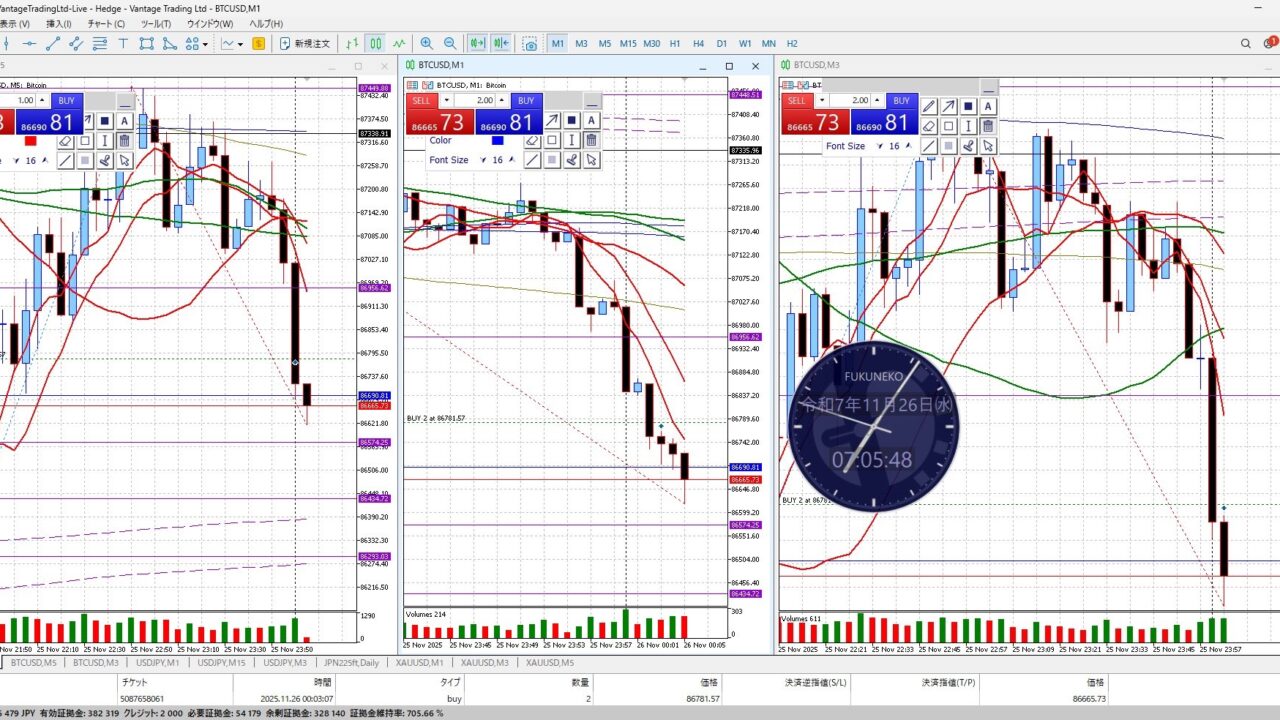Open the チャート(C) menu

click(x=106, y=24)
